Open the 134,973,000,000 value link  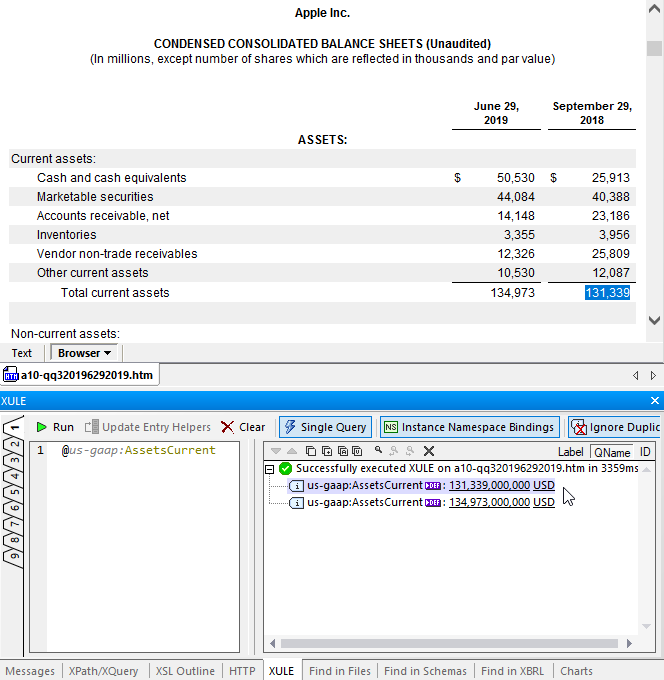tap(489, 502)
